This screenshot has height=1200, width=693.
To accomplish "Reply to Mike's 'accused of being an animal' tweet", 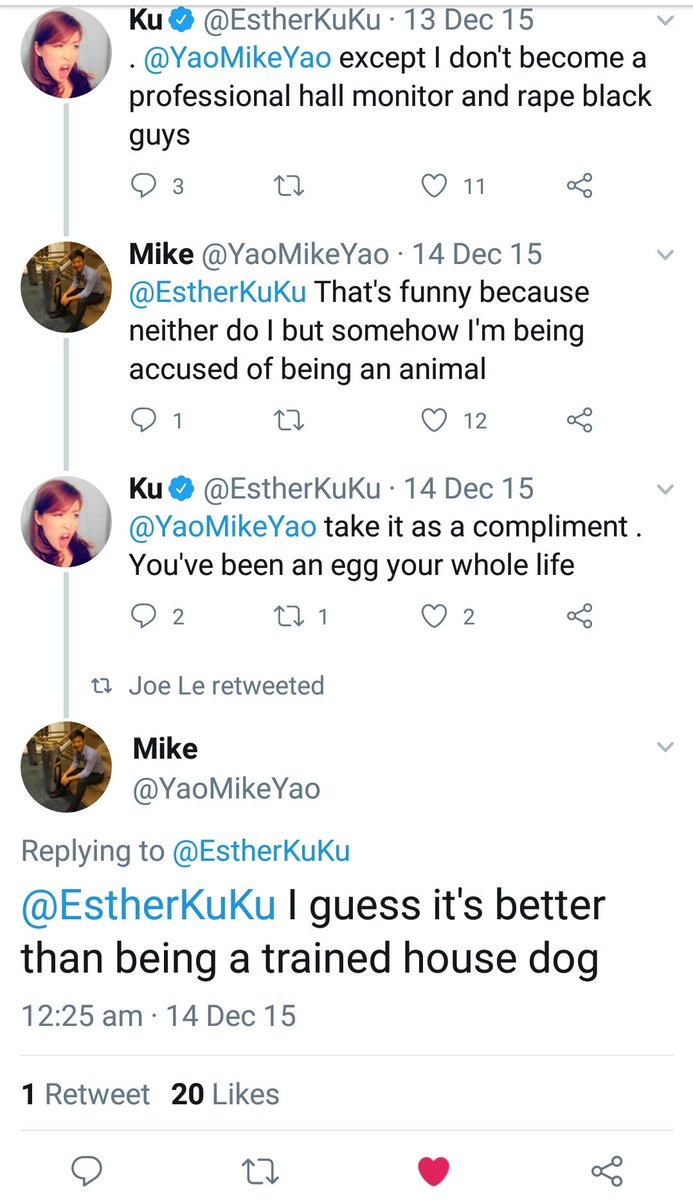I will pos(146,421).
